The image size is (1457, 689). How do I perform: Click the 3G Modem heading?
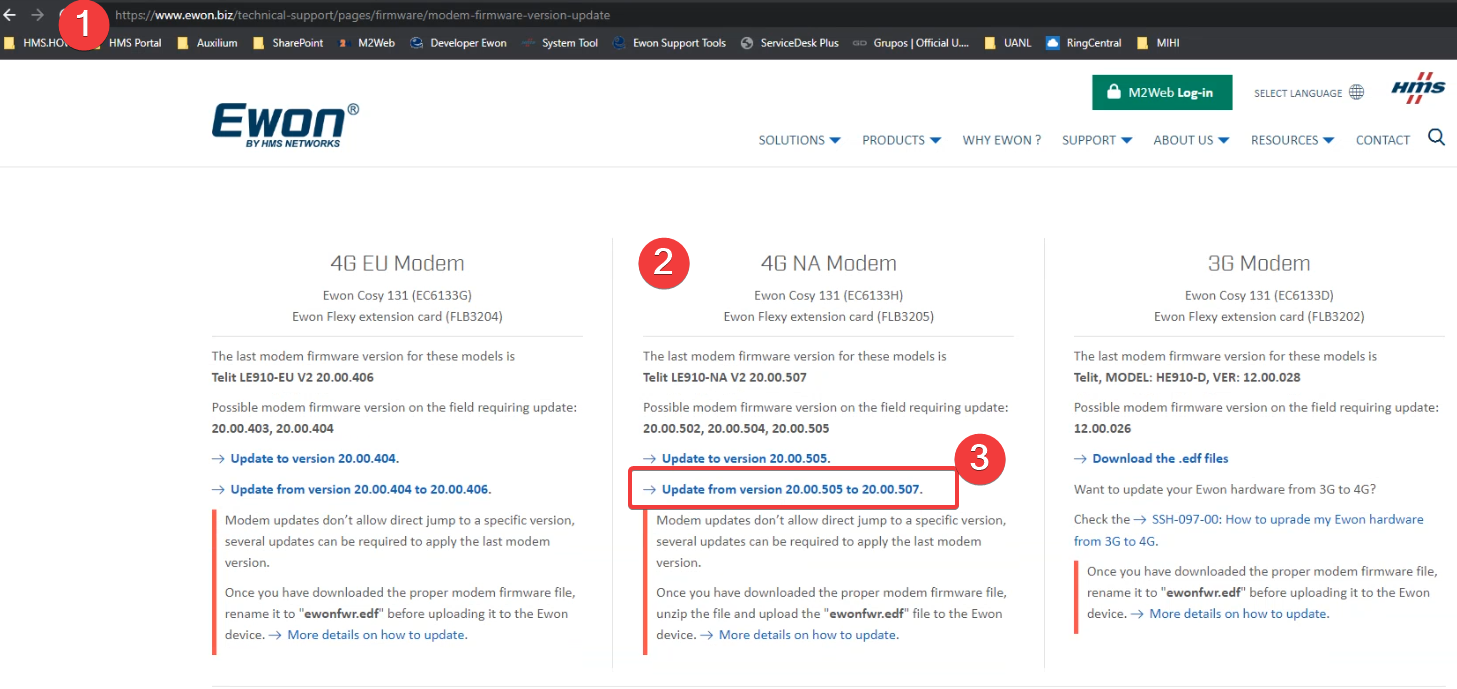coord(1259,263)
